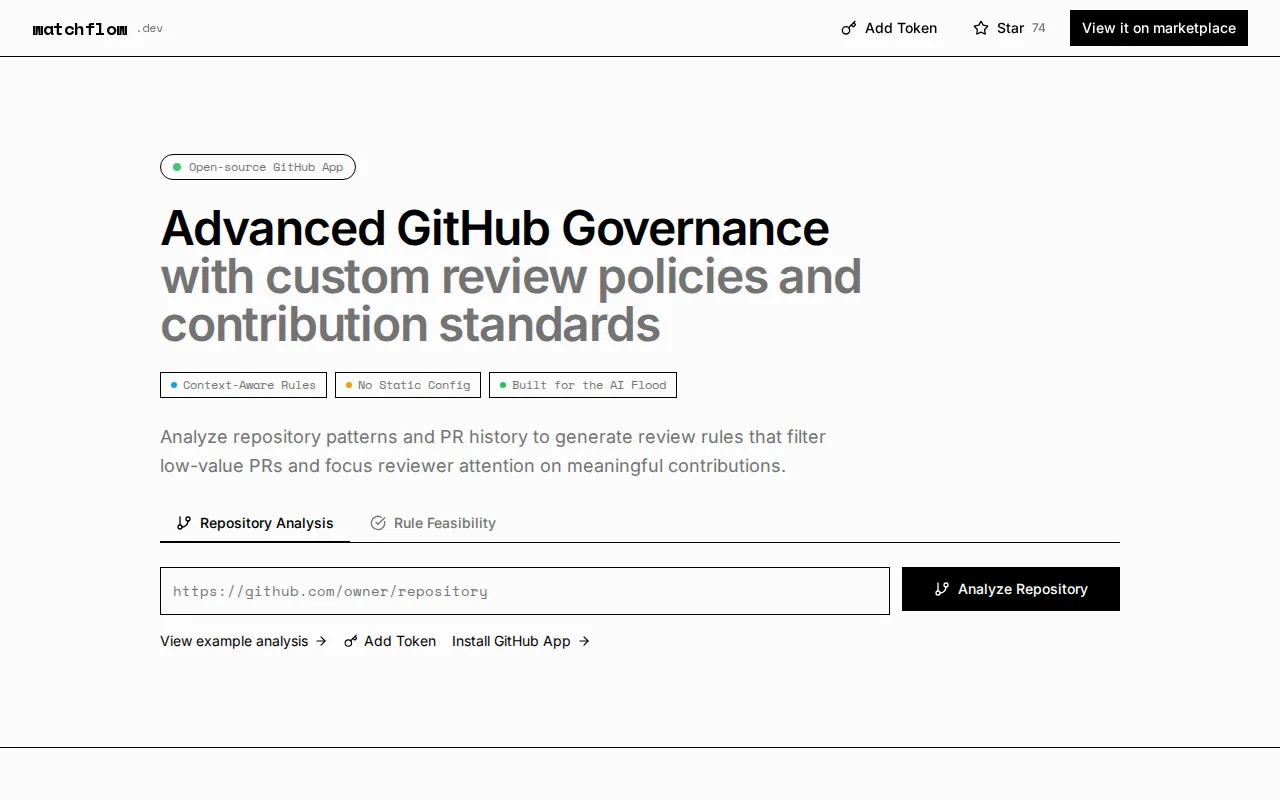Viewport: 1280px width, 800px height.
Task: Click Add Token link below the input
Action: coord(390,641)
